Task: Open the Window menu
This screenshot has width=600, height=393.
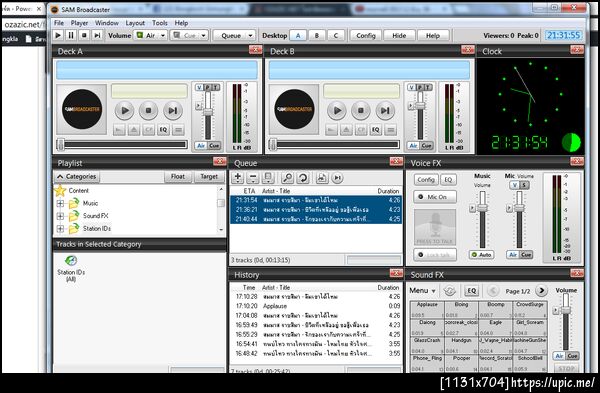Action: (107, 23)
